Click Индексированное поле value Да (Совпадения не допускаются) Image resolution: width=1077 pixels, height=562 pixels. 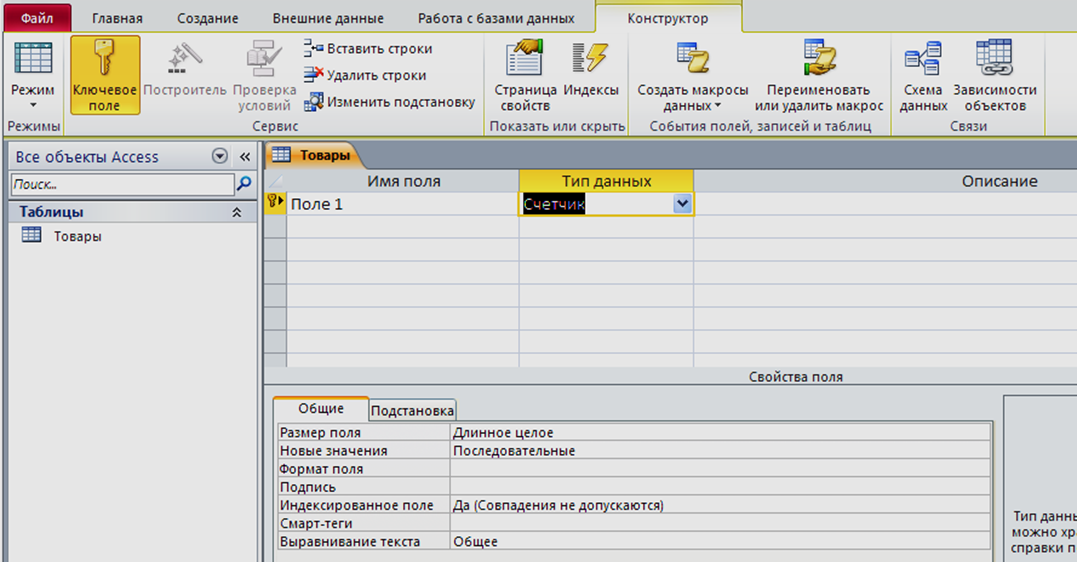pos(721,506)
